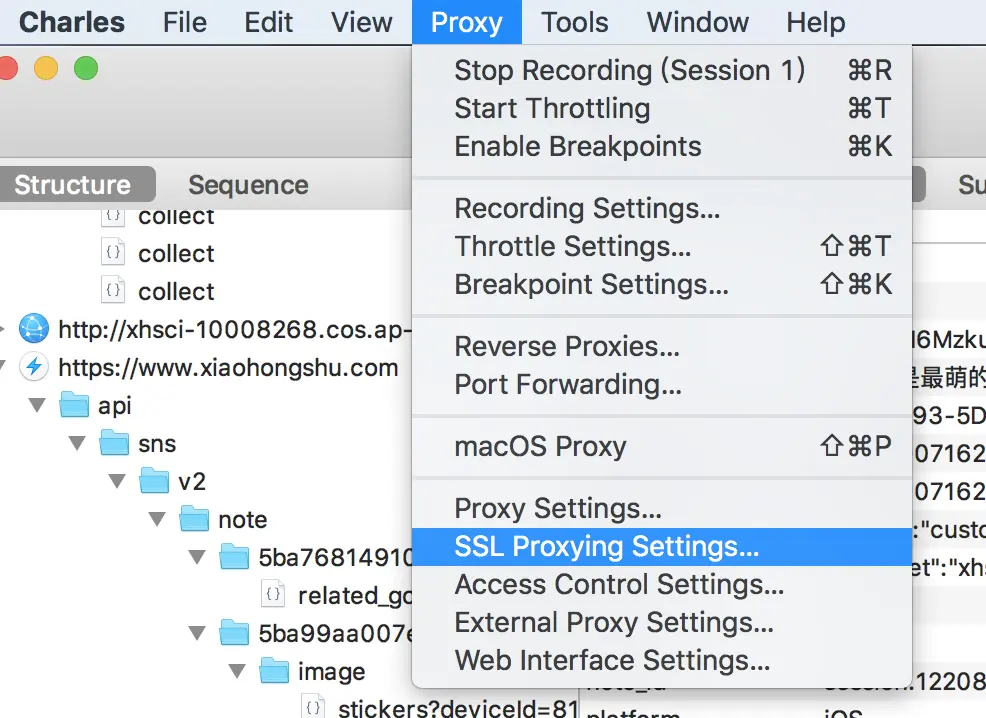
Task: Choose SSL Proxying Settings from Proxy menu
Action: (606, 547)
